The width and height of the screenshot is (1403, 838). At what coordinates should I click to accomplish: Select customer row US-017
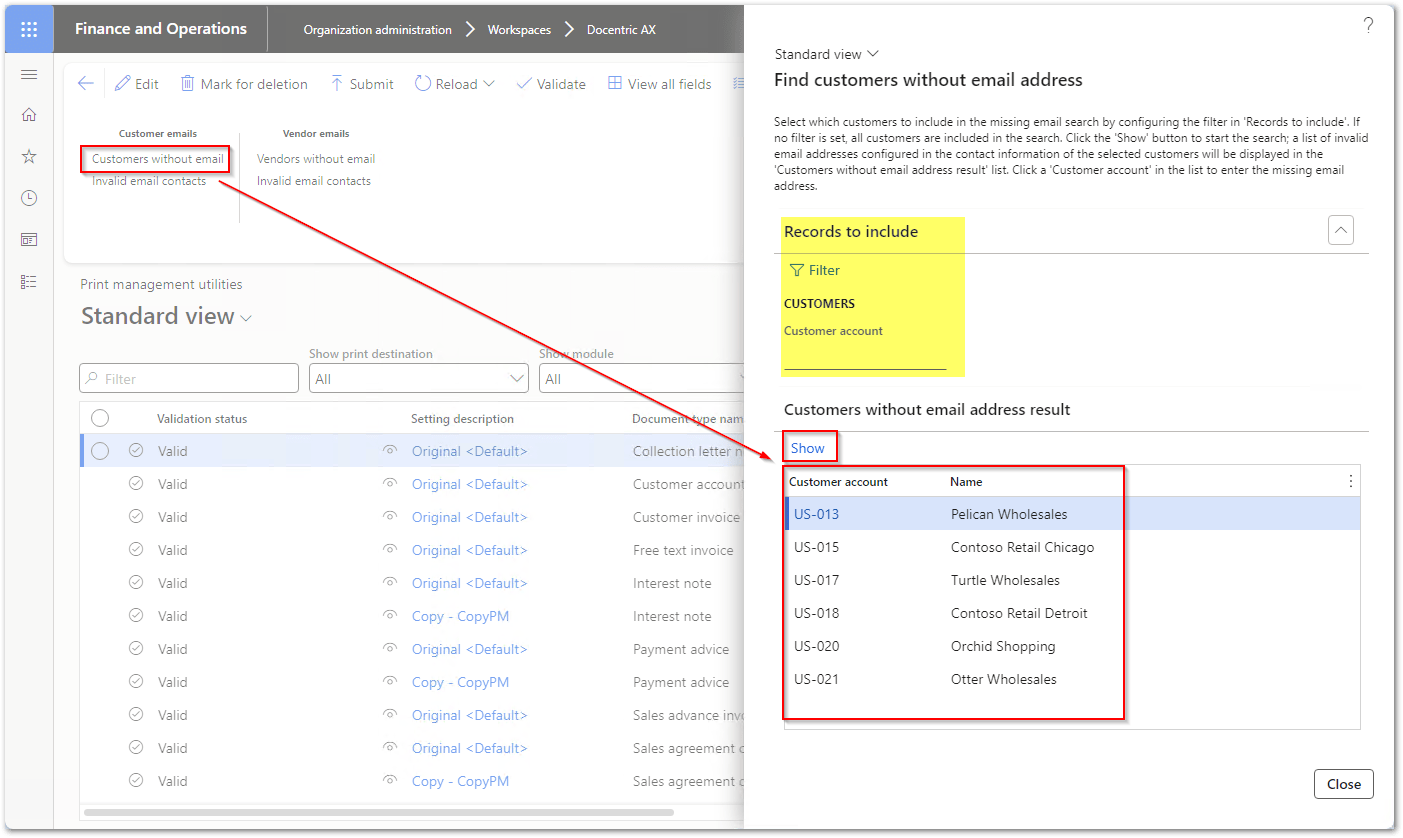1072,580
